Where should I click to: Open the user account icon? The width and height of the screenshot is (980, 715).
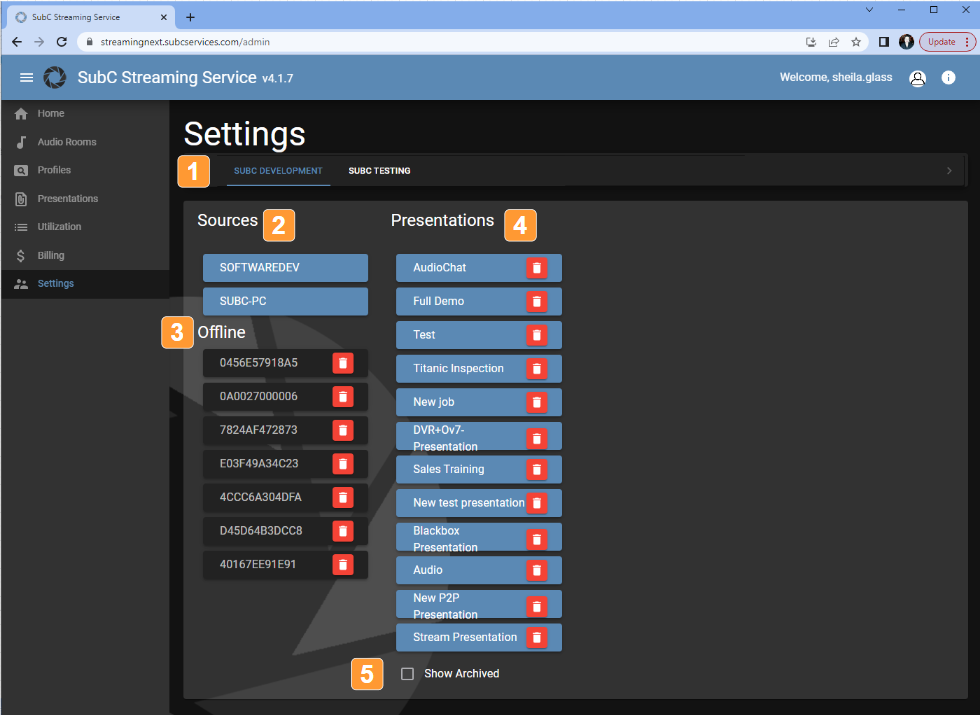tap(917, 78)
